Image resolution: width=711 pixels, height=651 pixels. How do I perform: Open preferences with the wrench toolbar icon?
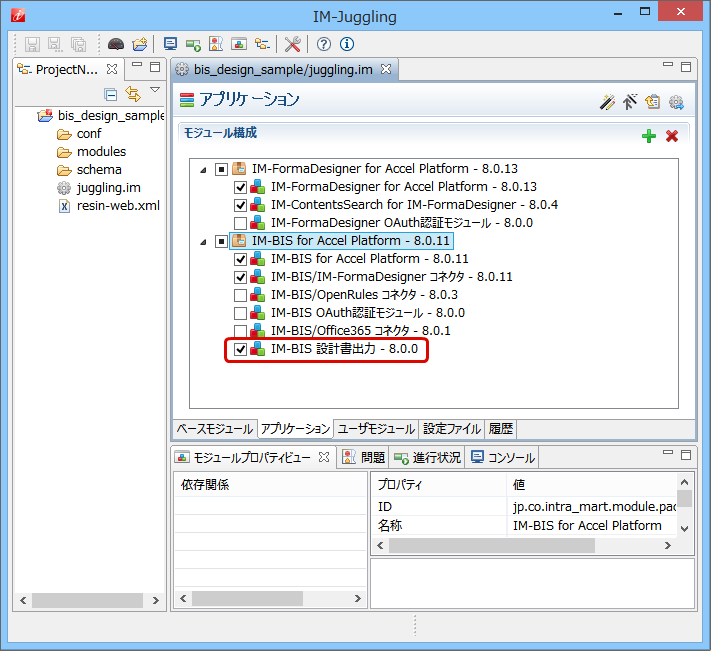[x=292, y=44]
